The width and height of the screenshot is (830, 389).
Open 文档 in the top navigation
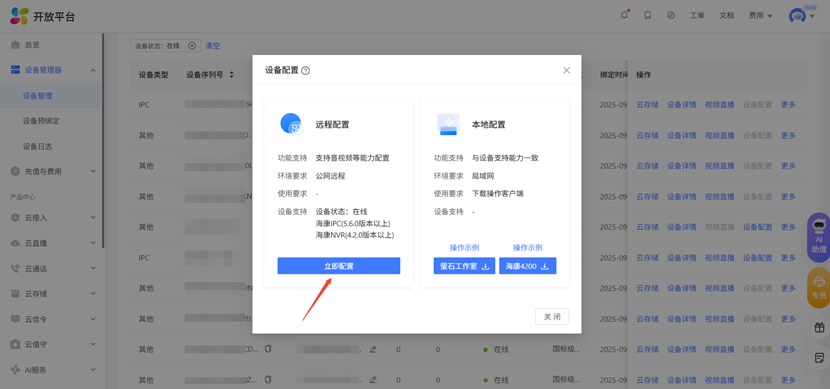click(x=727, y=16)
